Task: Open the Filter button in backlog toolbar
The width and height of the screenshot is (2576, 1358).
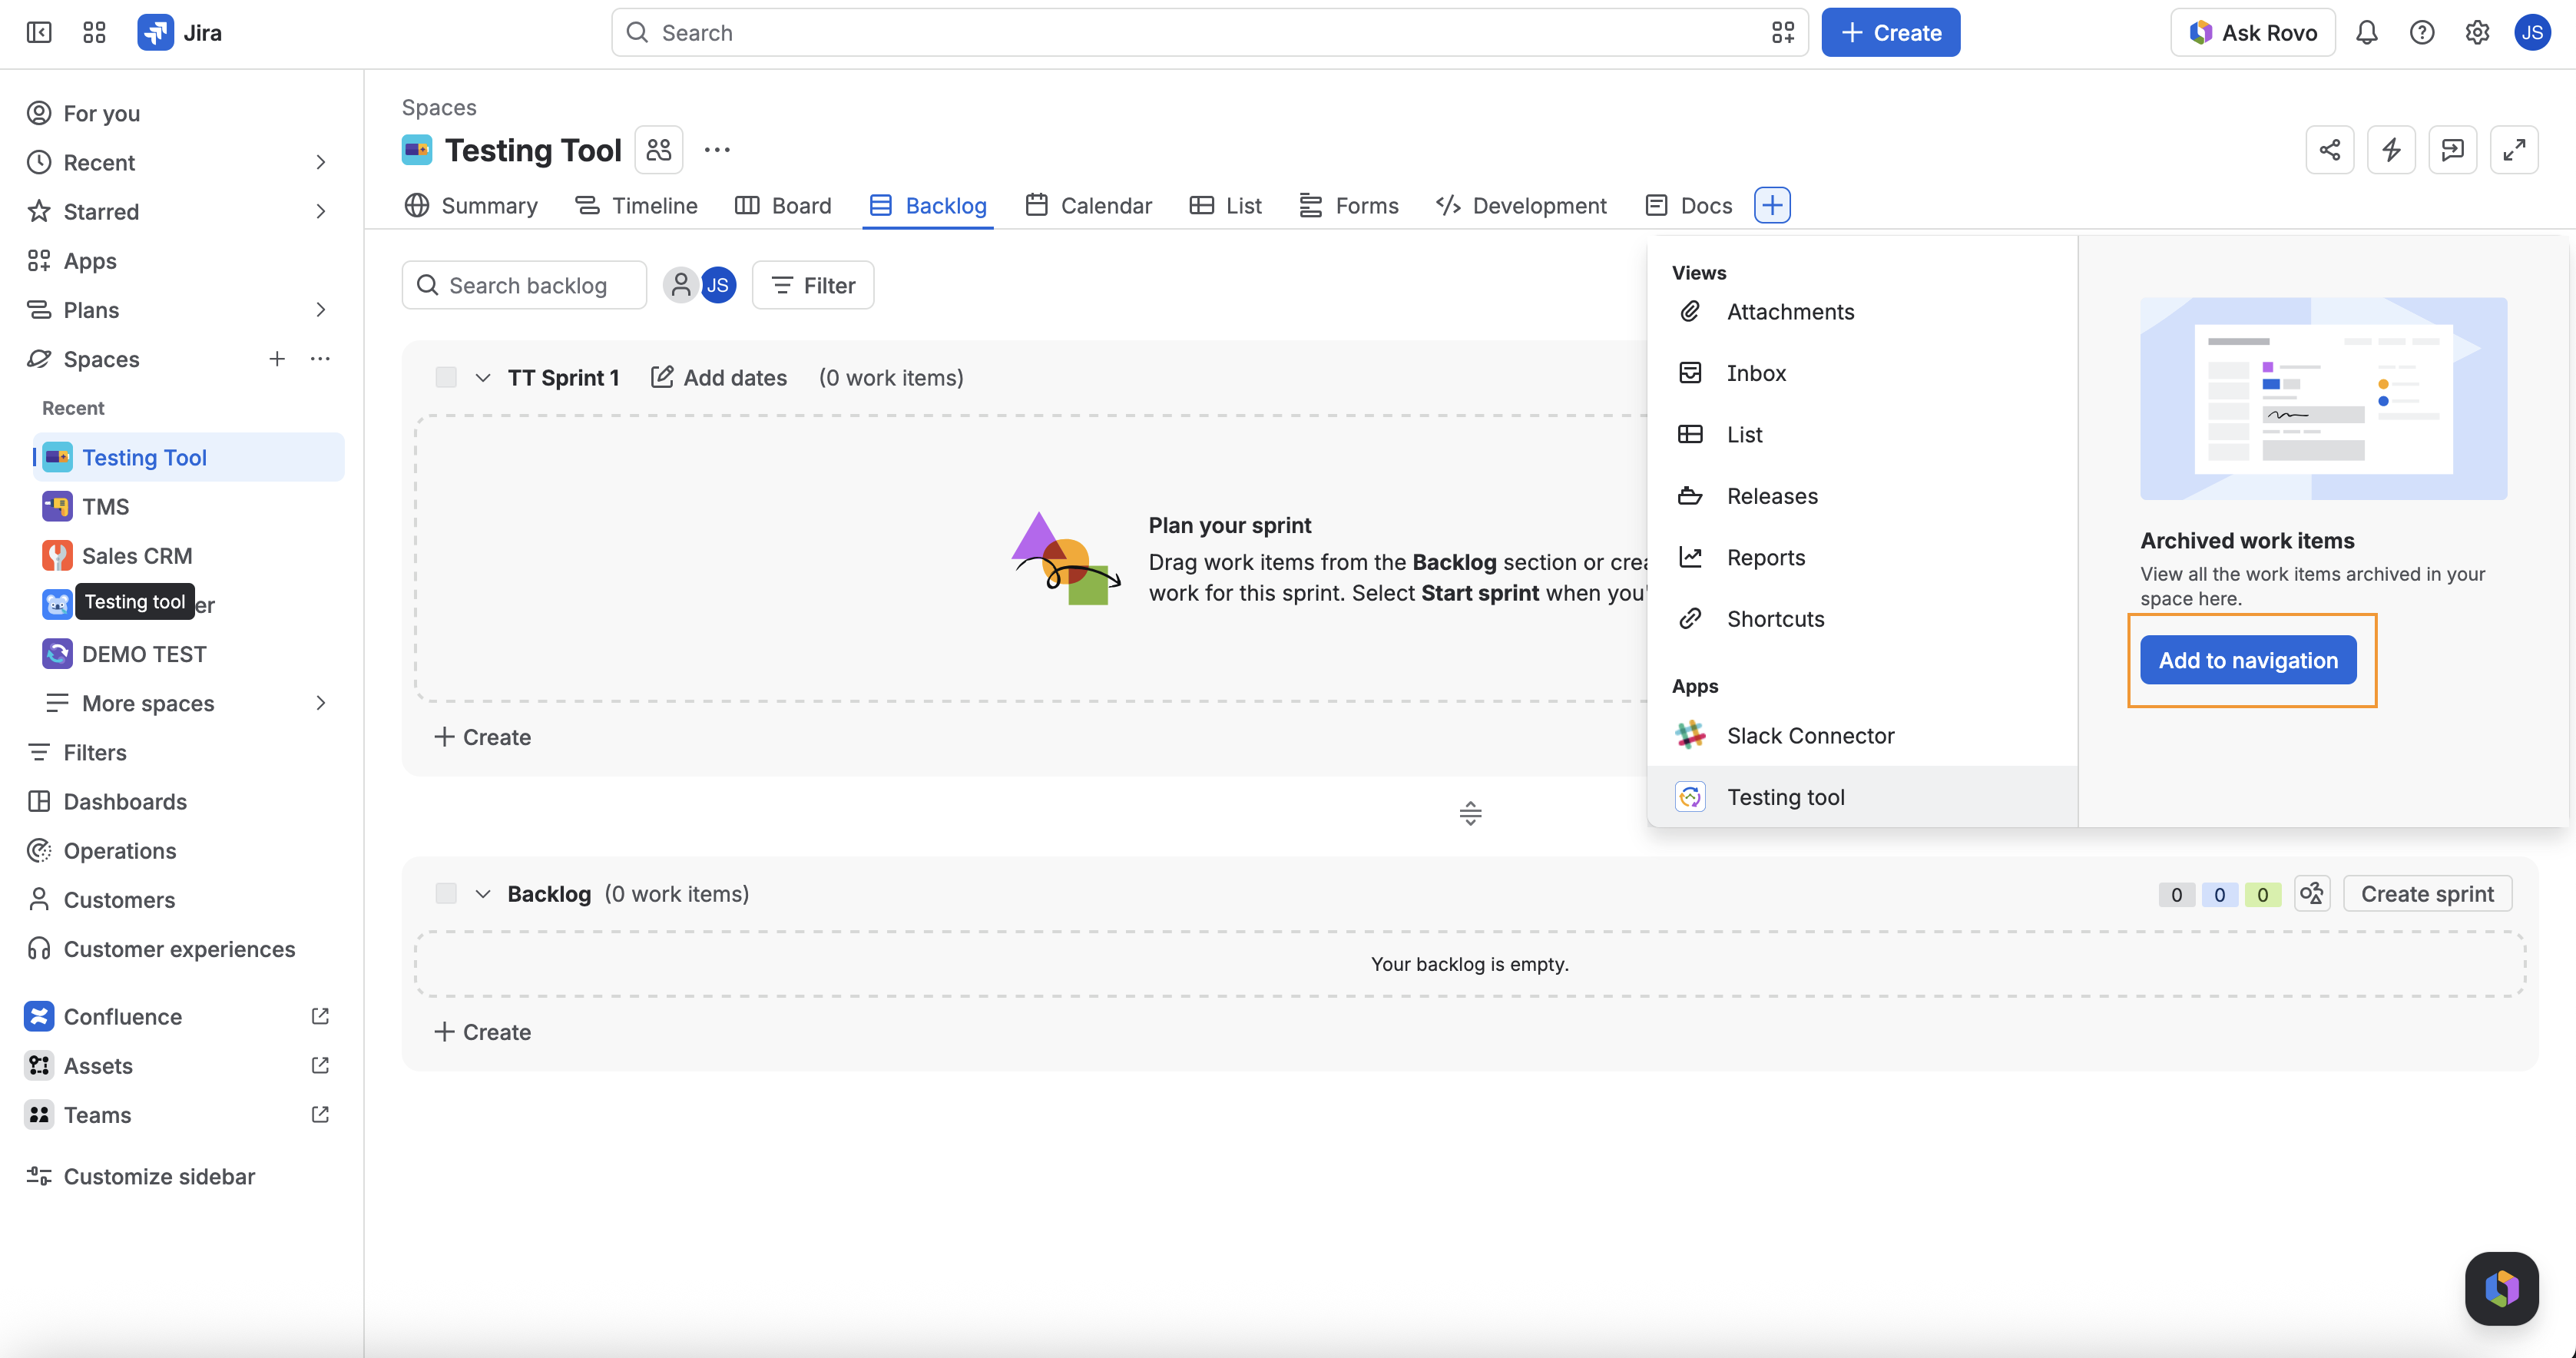Action: point(813,285)
